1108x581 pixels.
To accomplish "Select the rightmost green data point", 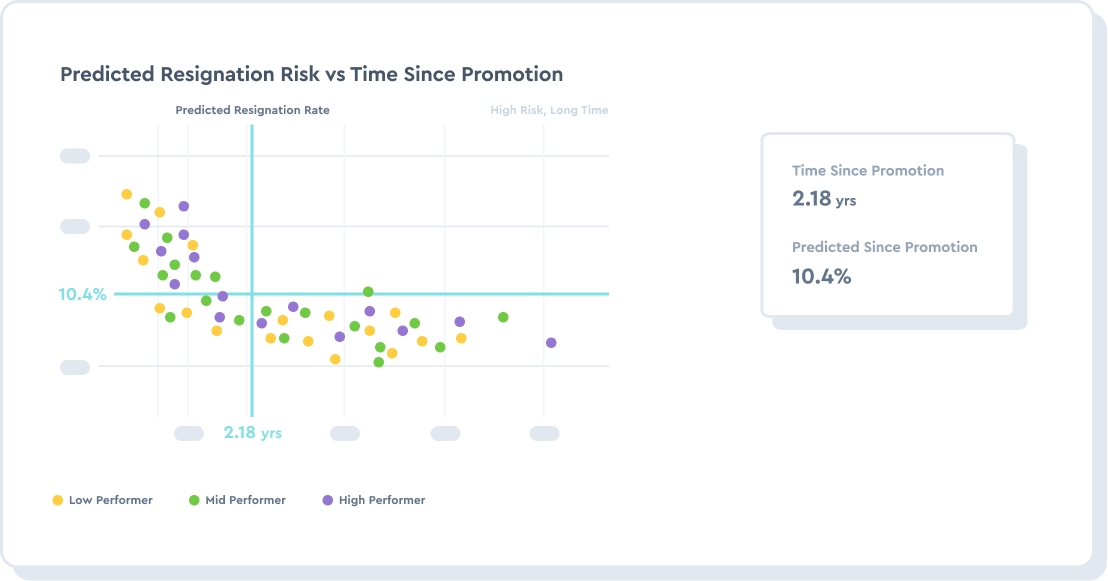I will point(503,317).
